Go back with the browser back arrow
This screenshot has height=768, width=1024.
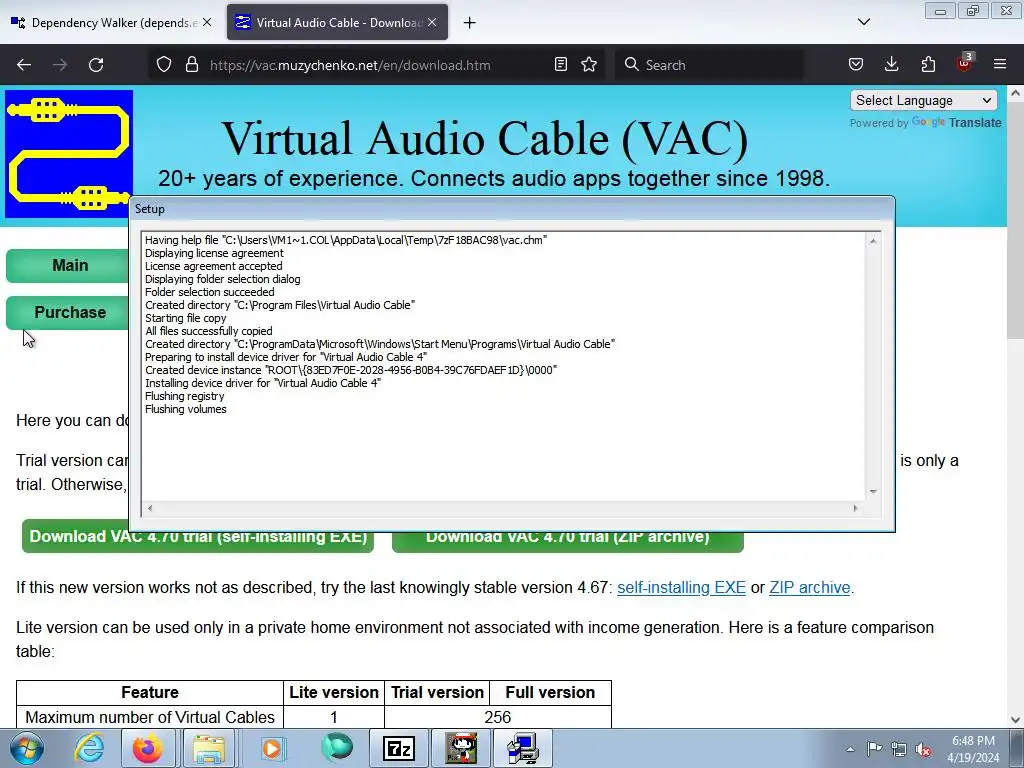coord(24,65)
